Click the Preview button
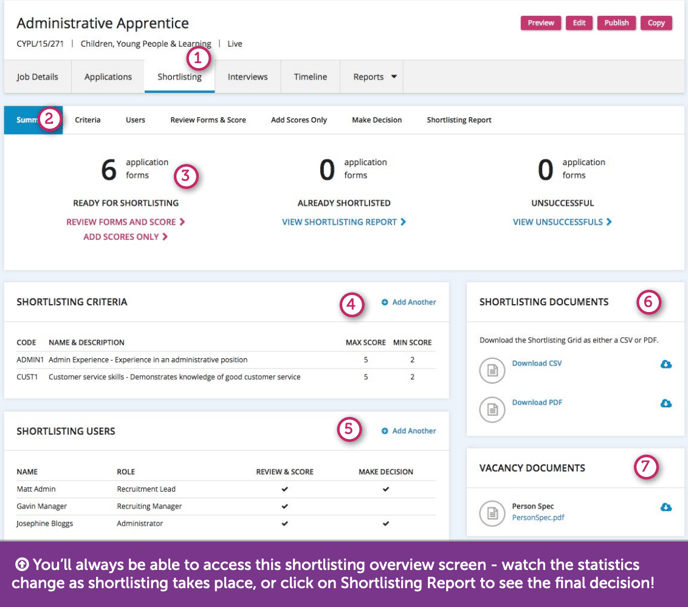The image size is (688, 607). click(541, 23)
